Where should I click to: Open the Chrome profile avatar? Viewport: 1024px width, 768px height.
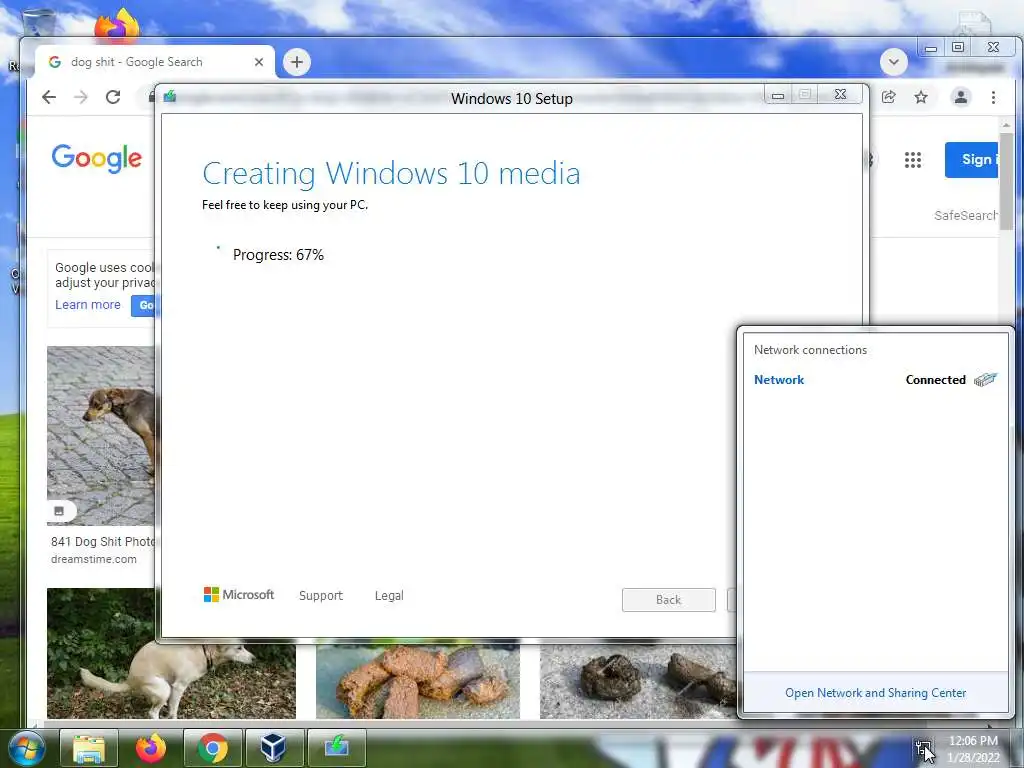click(961, 97)
